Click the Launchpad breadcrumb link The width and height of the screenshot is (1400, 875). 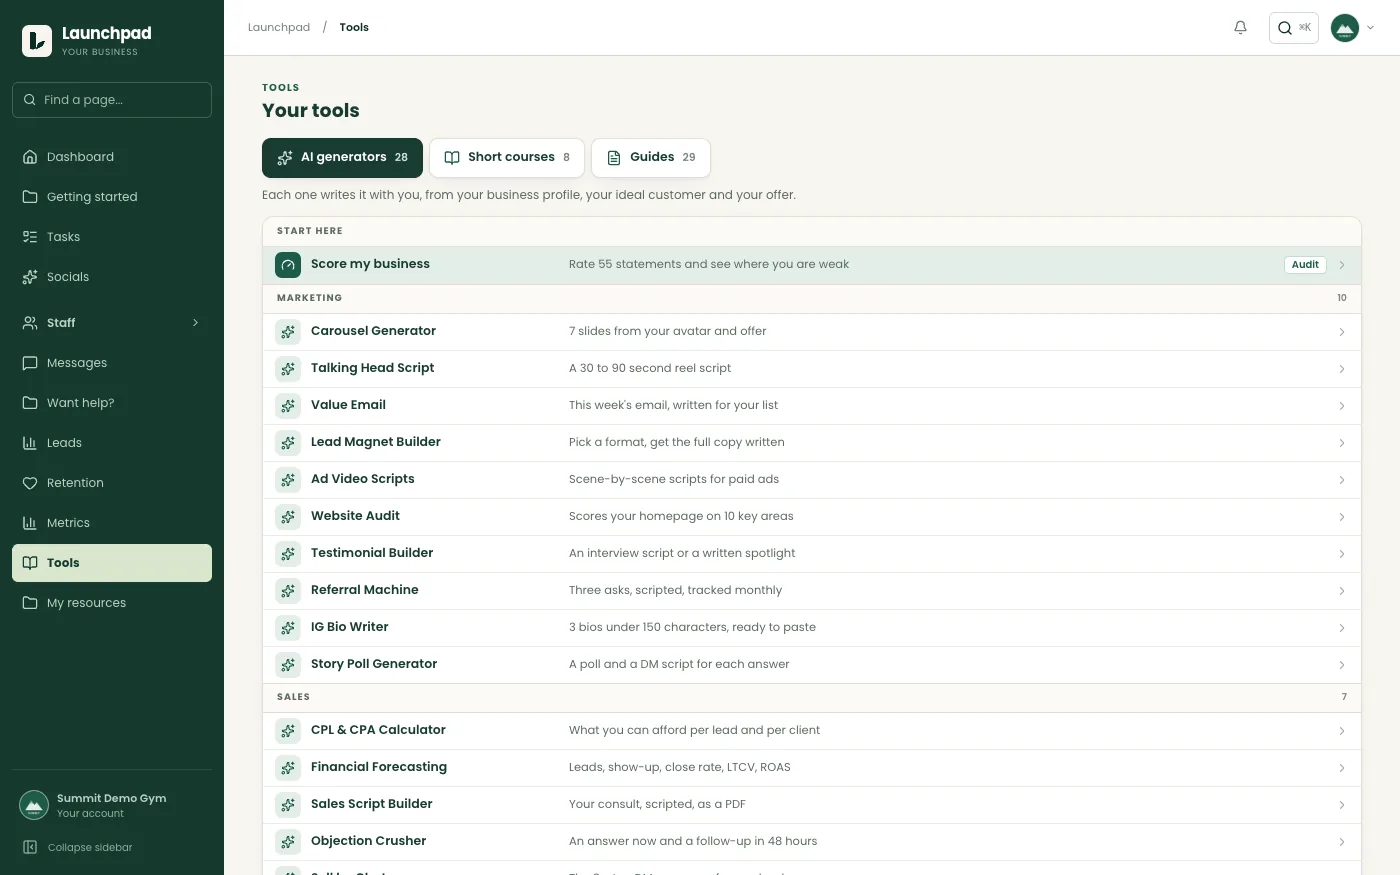click(279, 28)
